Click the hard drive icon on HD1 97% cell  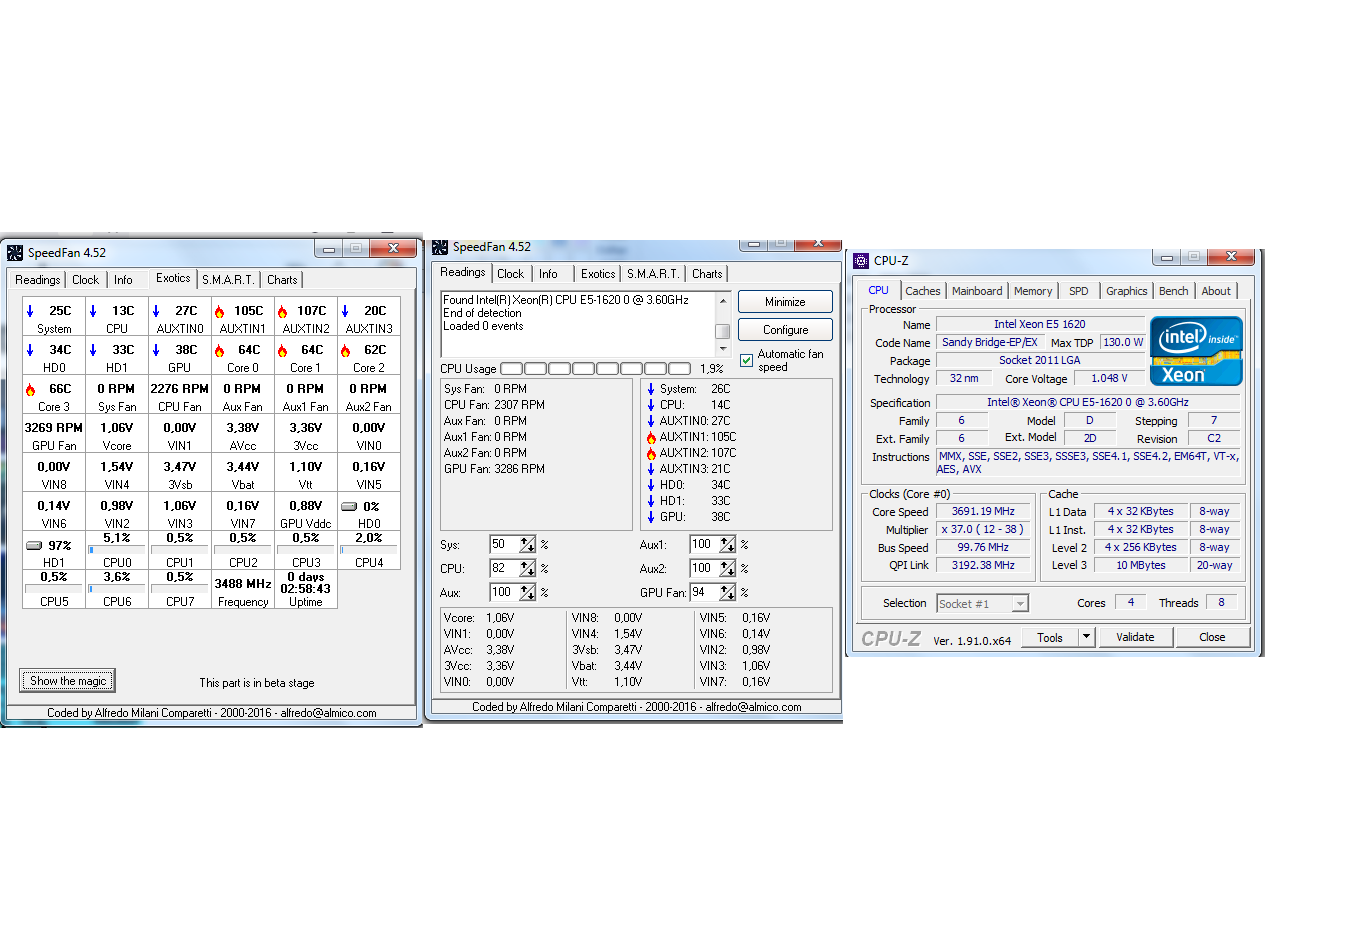[34, 545]
